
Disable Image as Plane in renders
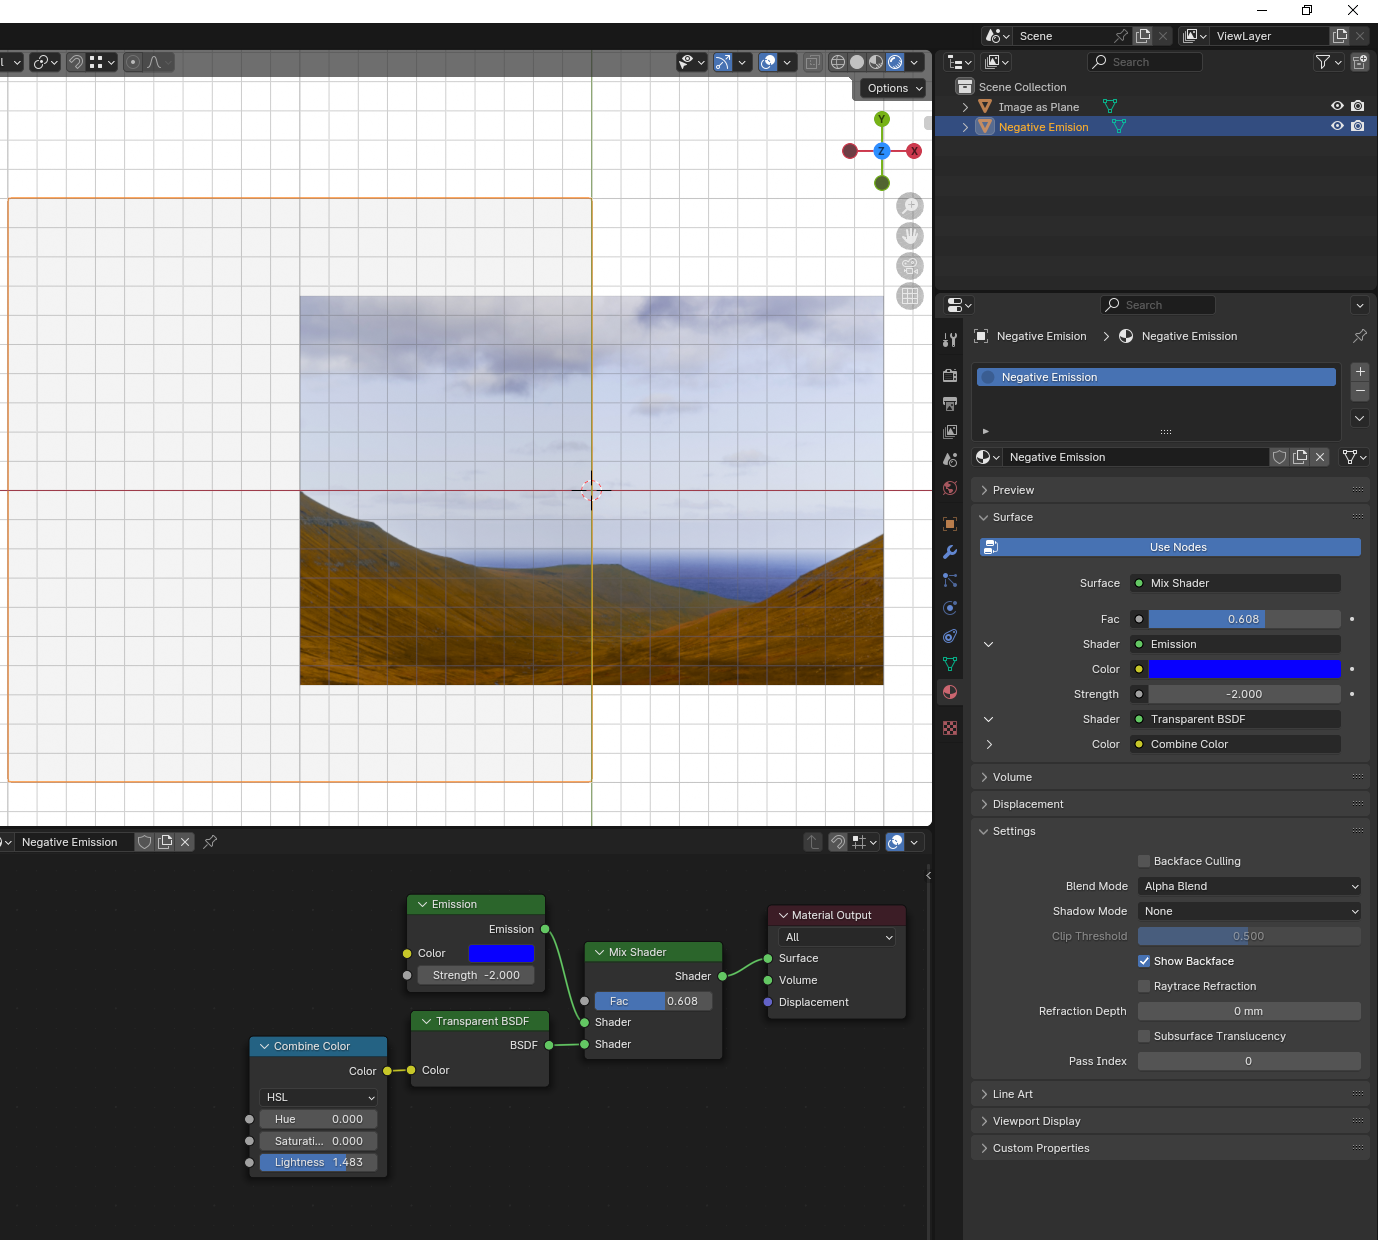tap(1357, 106)
